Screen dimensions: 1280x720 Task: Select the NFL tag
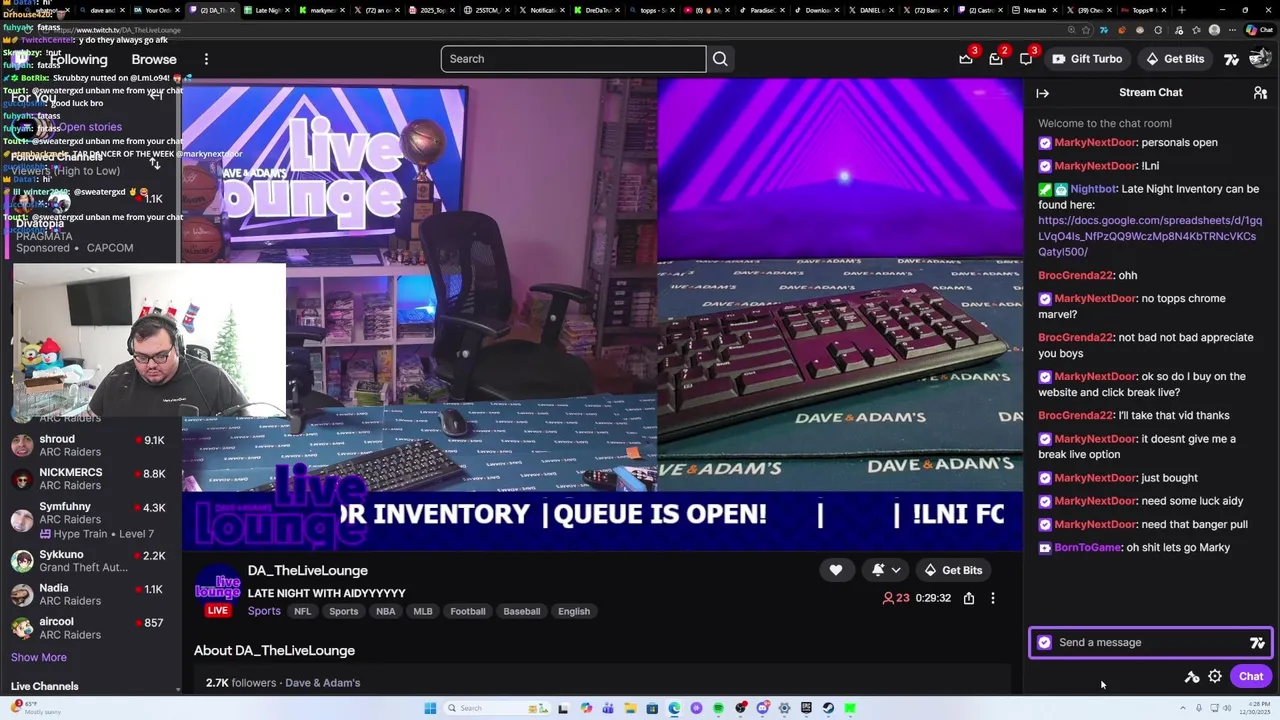coord(302,611)
